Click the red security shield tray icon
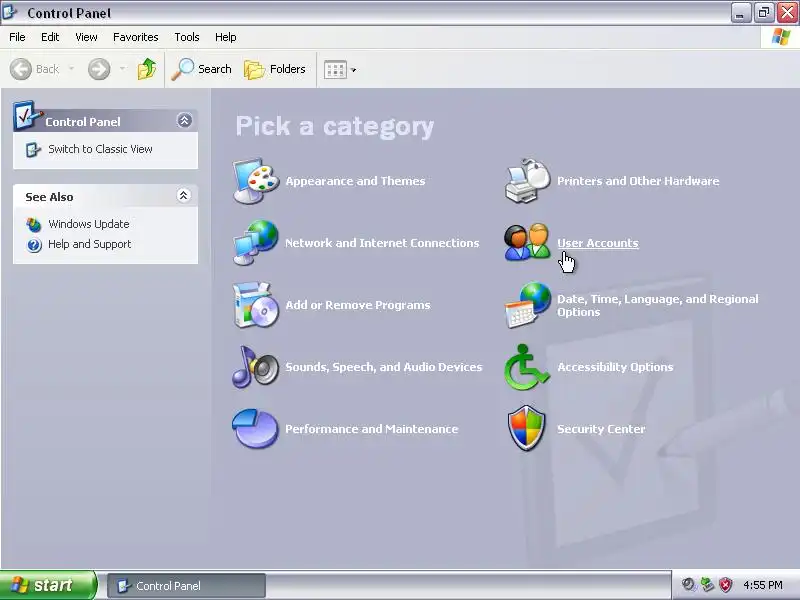Viewport: 800px width, 600px height. tap(726, 585)
